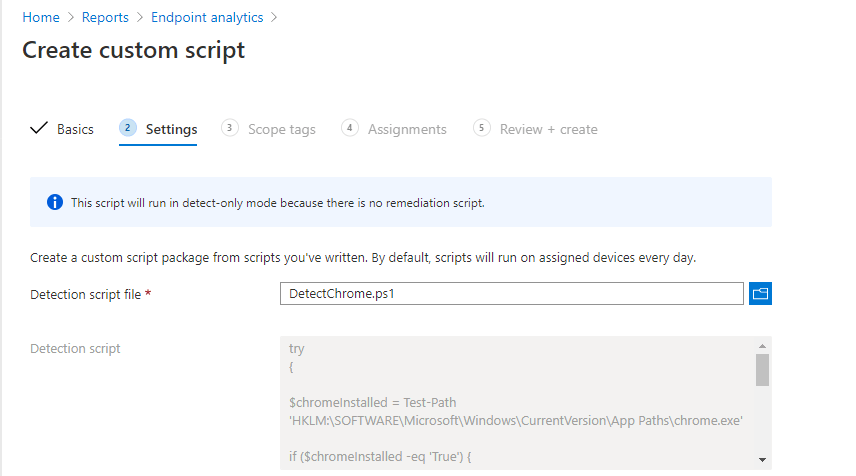Browse for detection script file using folder icon
This screenshot has width=856, height=476.
(x=760, y=293)
